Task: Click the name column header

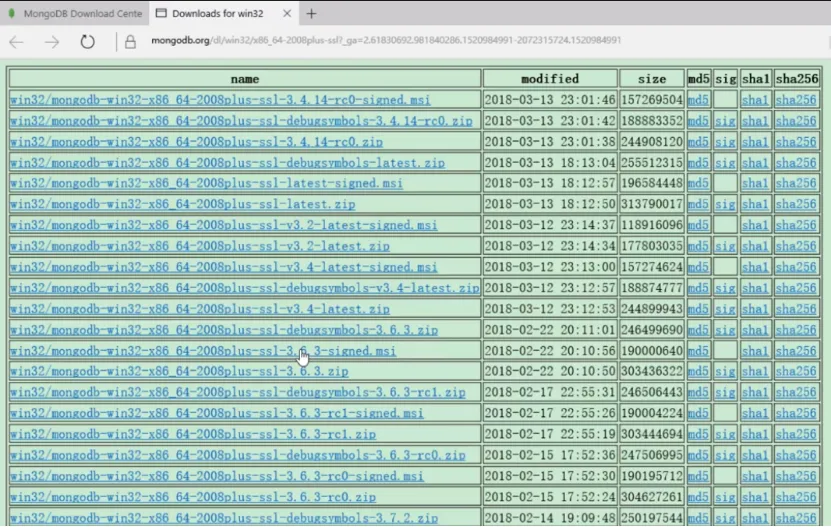Action: [x=245, y=78]
